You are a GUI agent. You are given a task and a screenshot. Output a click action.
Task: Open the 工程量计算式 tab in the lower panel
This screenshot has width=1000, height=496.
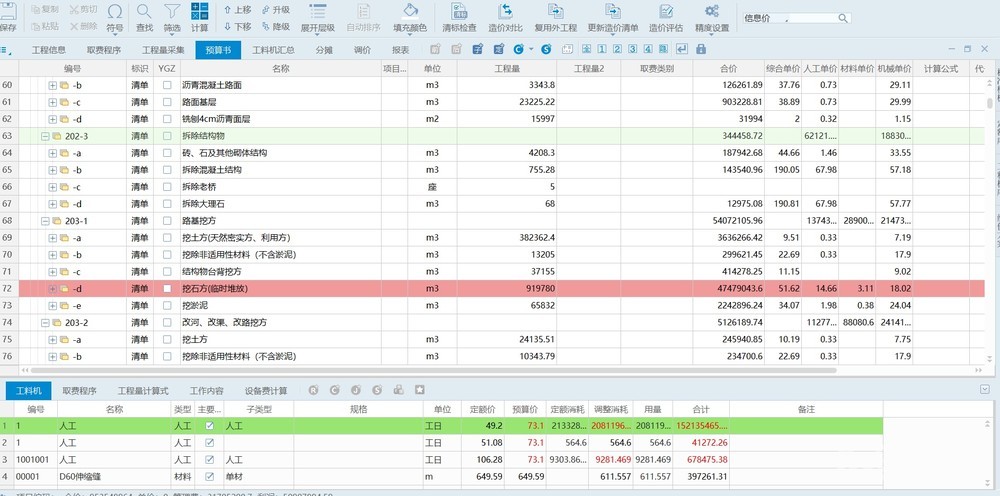click(143, 390)
